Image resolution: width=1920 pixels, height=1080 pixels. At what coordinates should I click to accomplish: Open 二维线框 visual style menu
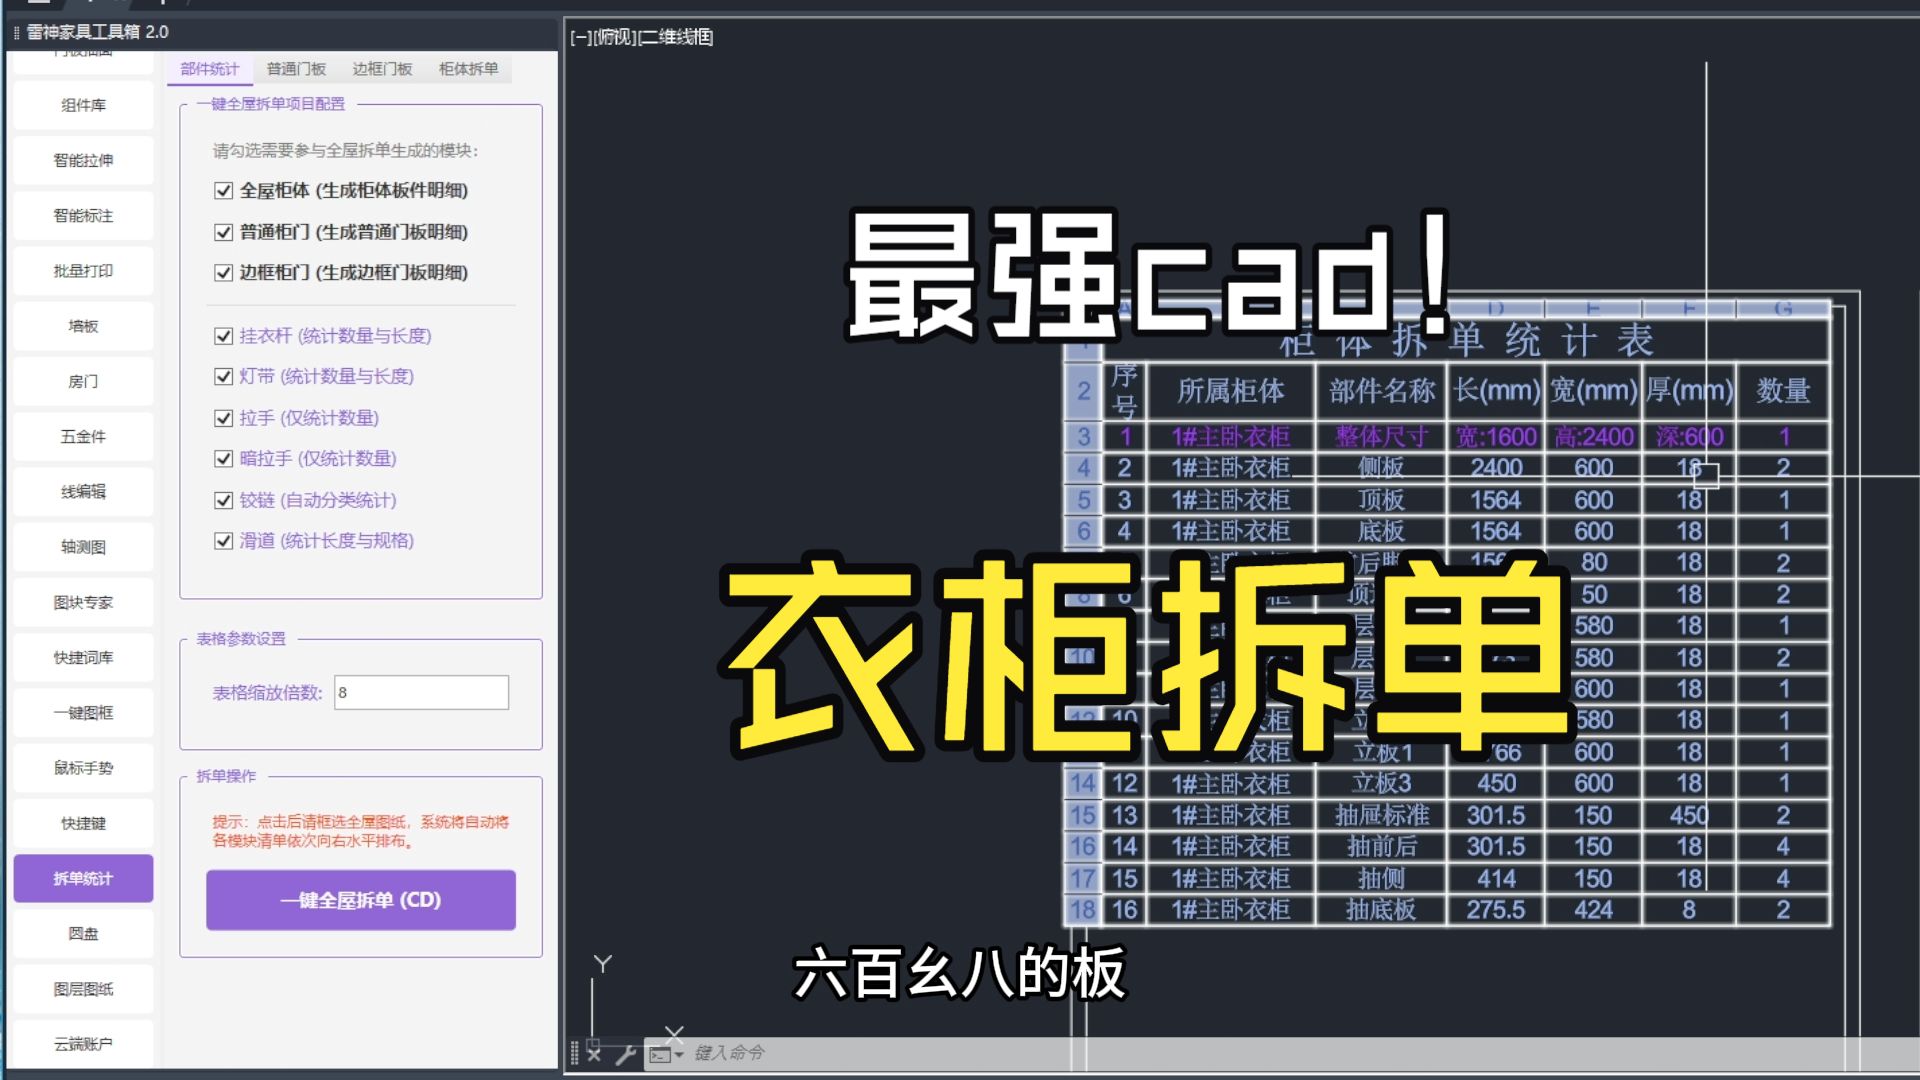(676, 37)
